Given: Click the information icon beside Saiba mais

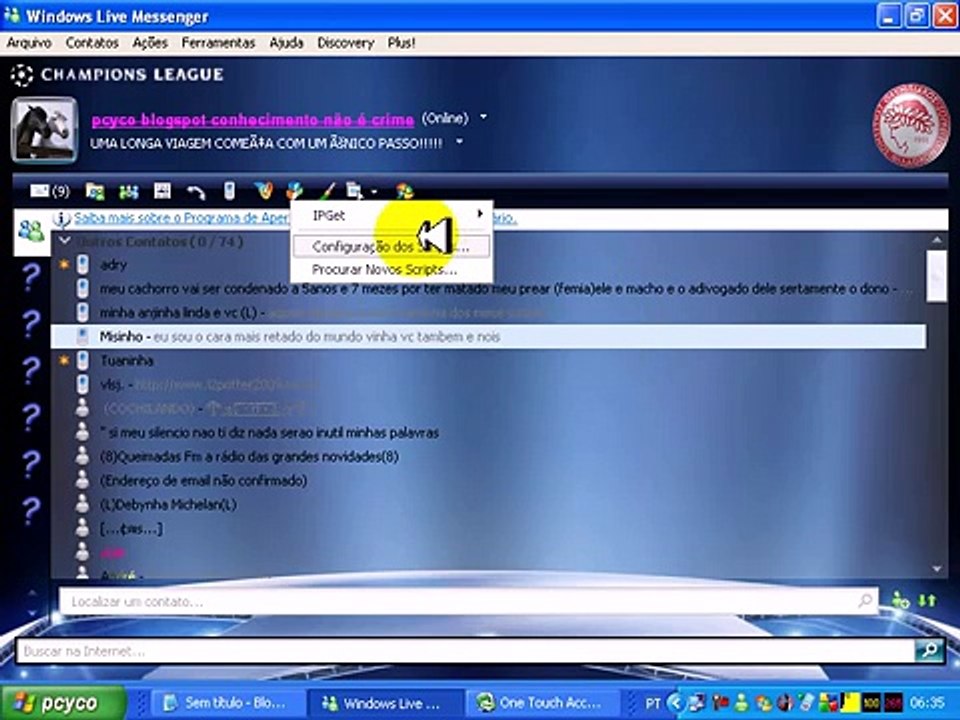Looking at the screenshot, I should tap(62, 219).
